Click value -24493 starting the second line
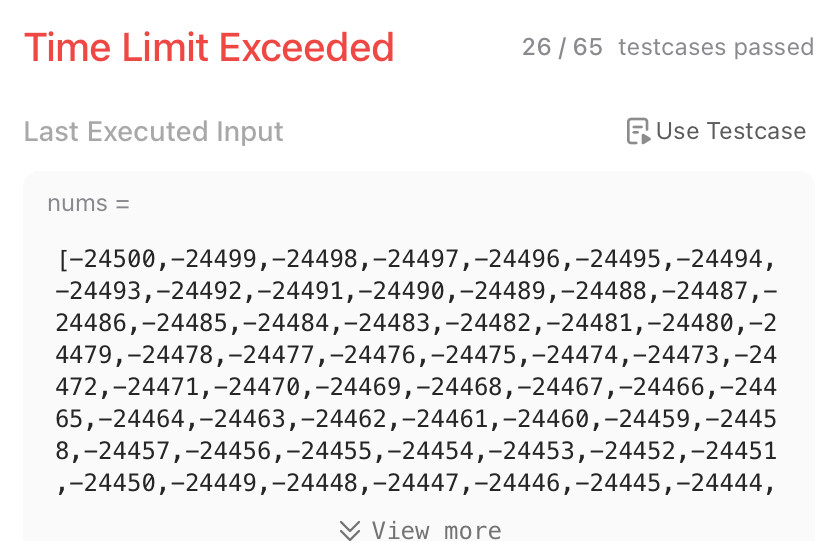The width and height of the screenshot is (823, 541). [x=98, y=291]
